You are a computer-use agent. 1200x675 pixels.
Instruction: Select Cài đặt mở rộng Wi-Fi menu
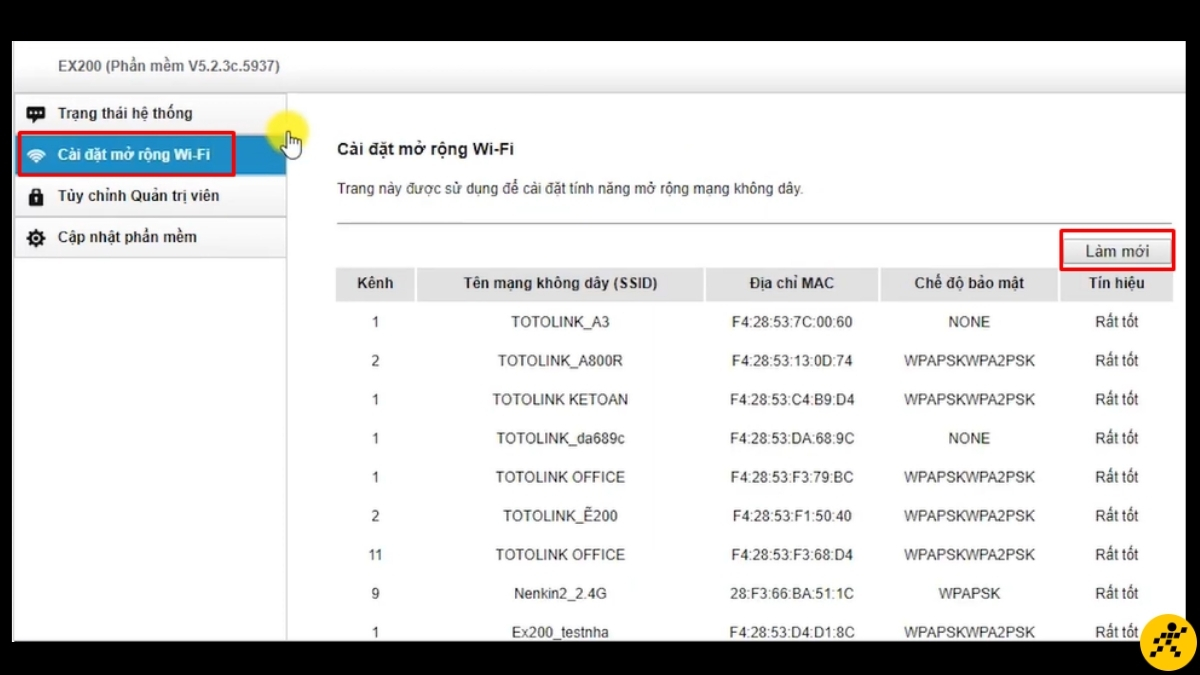click(150, 155)
